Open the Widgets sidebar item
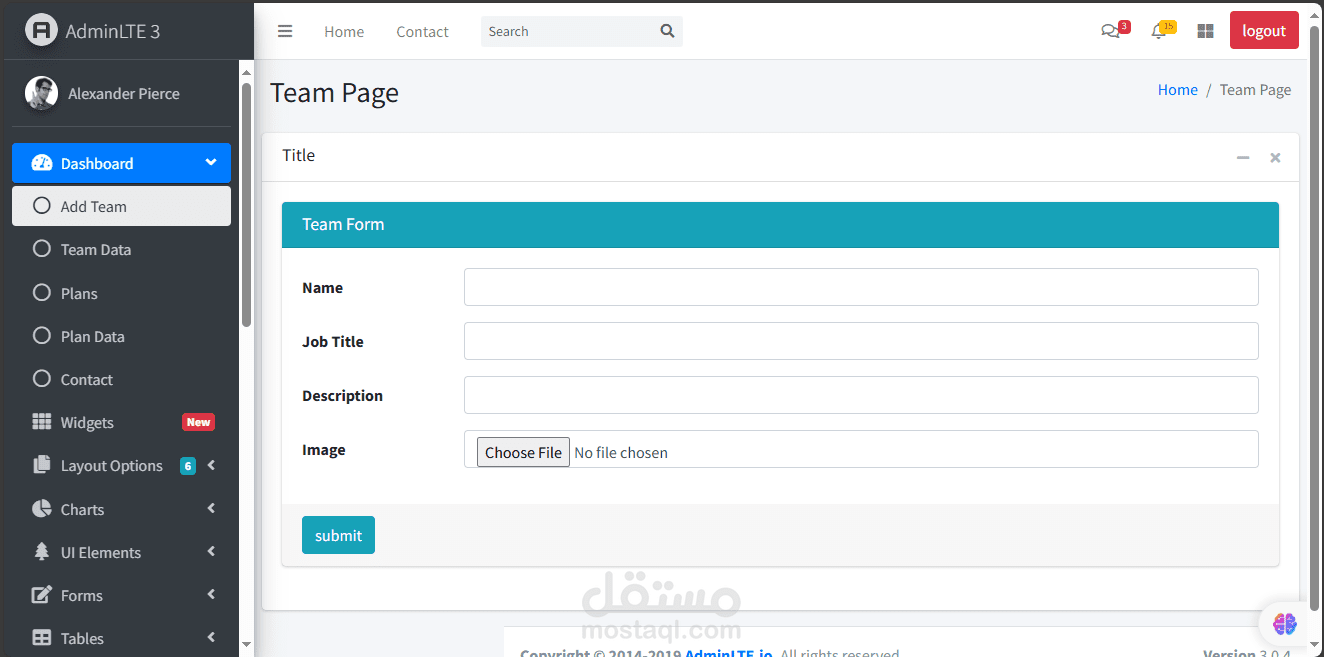The image size is (1324, 657). click(x=121, y=422)
